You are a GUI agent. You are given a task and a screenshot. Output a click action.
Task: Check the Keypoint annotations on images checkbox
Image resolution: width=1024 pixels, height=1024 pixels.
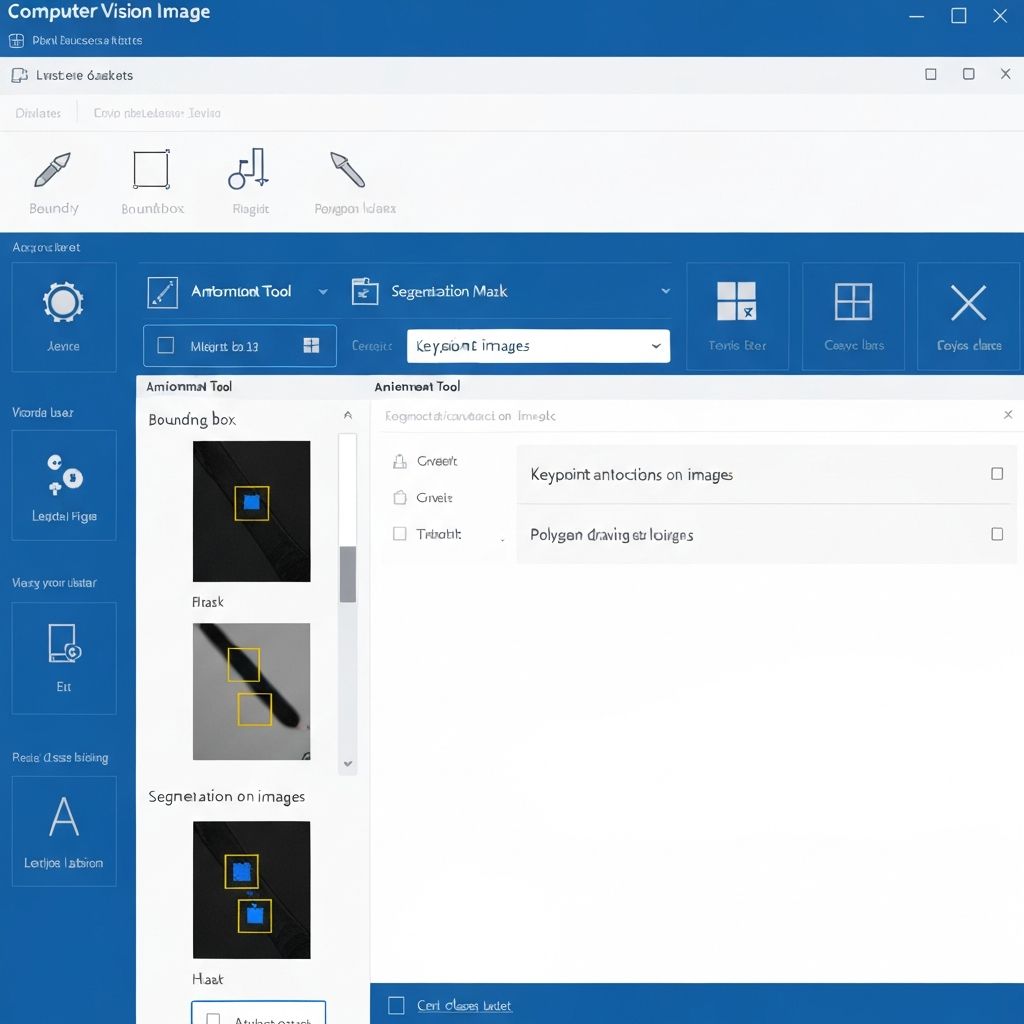coord(997,474)
